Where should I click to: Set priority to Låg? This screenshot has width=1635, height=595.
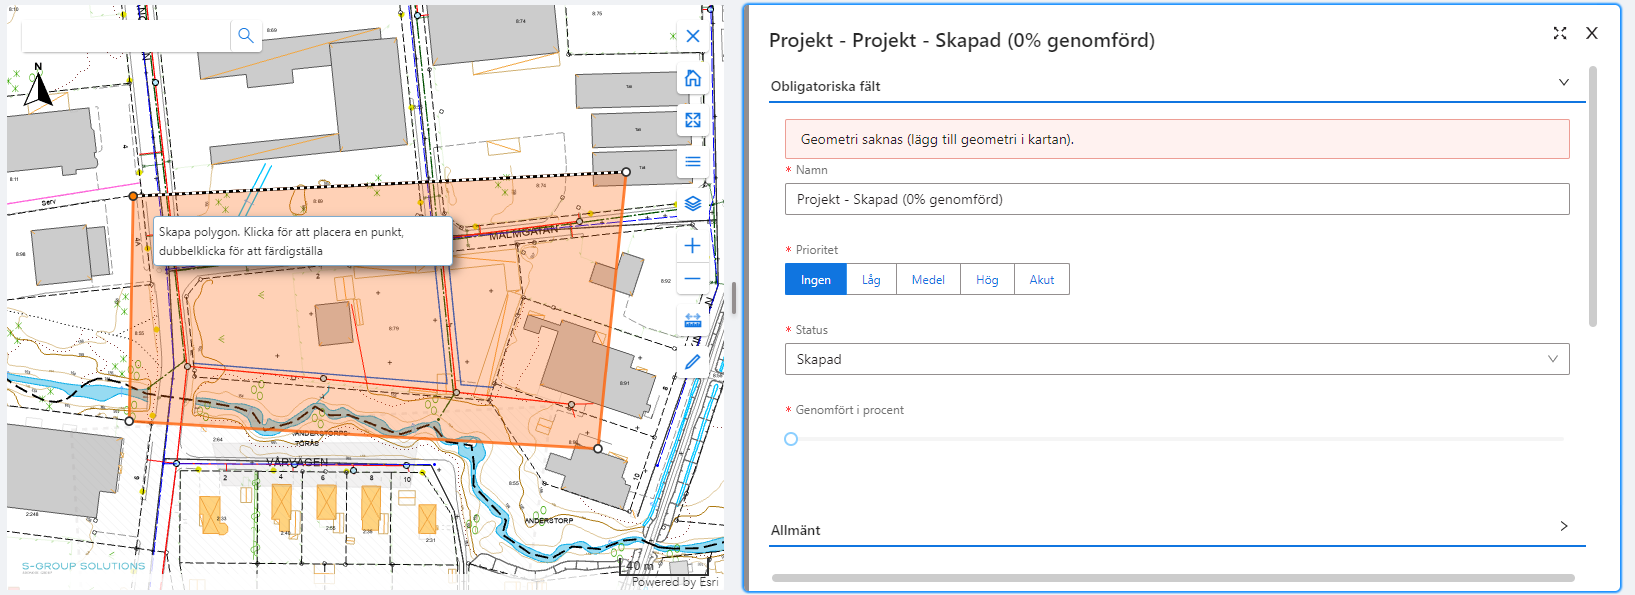coord(871,280)
